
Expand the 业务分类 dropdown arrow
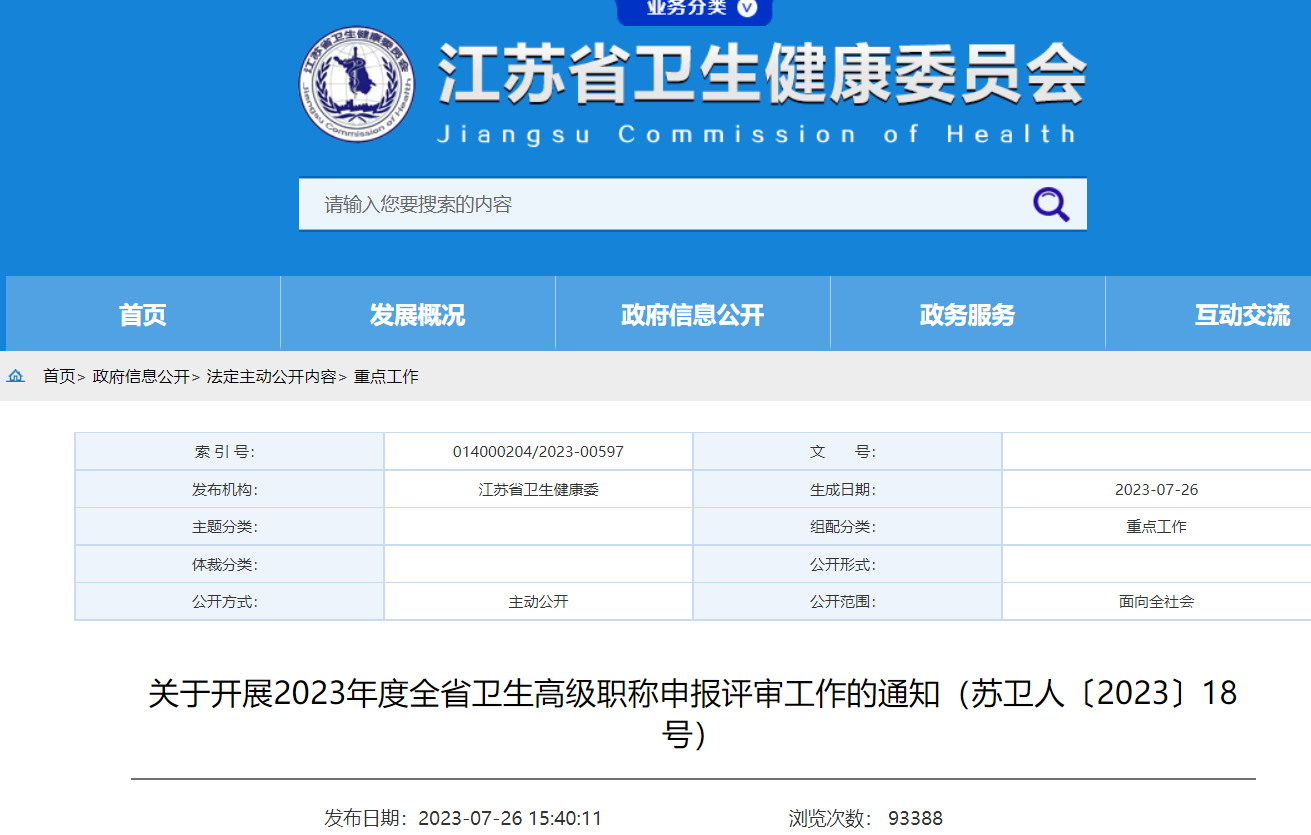coord(747,9)
